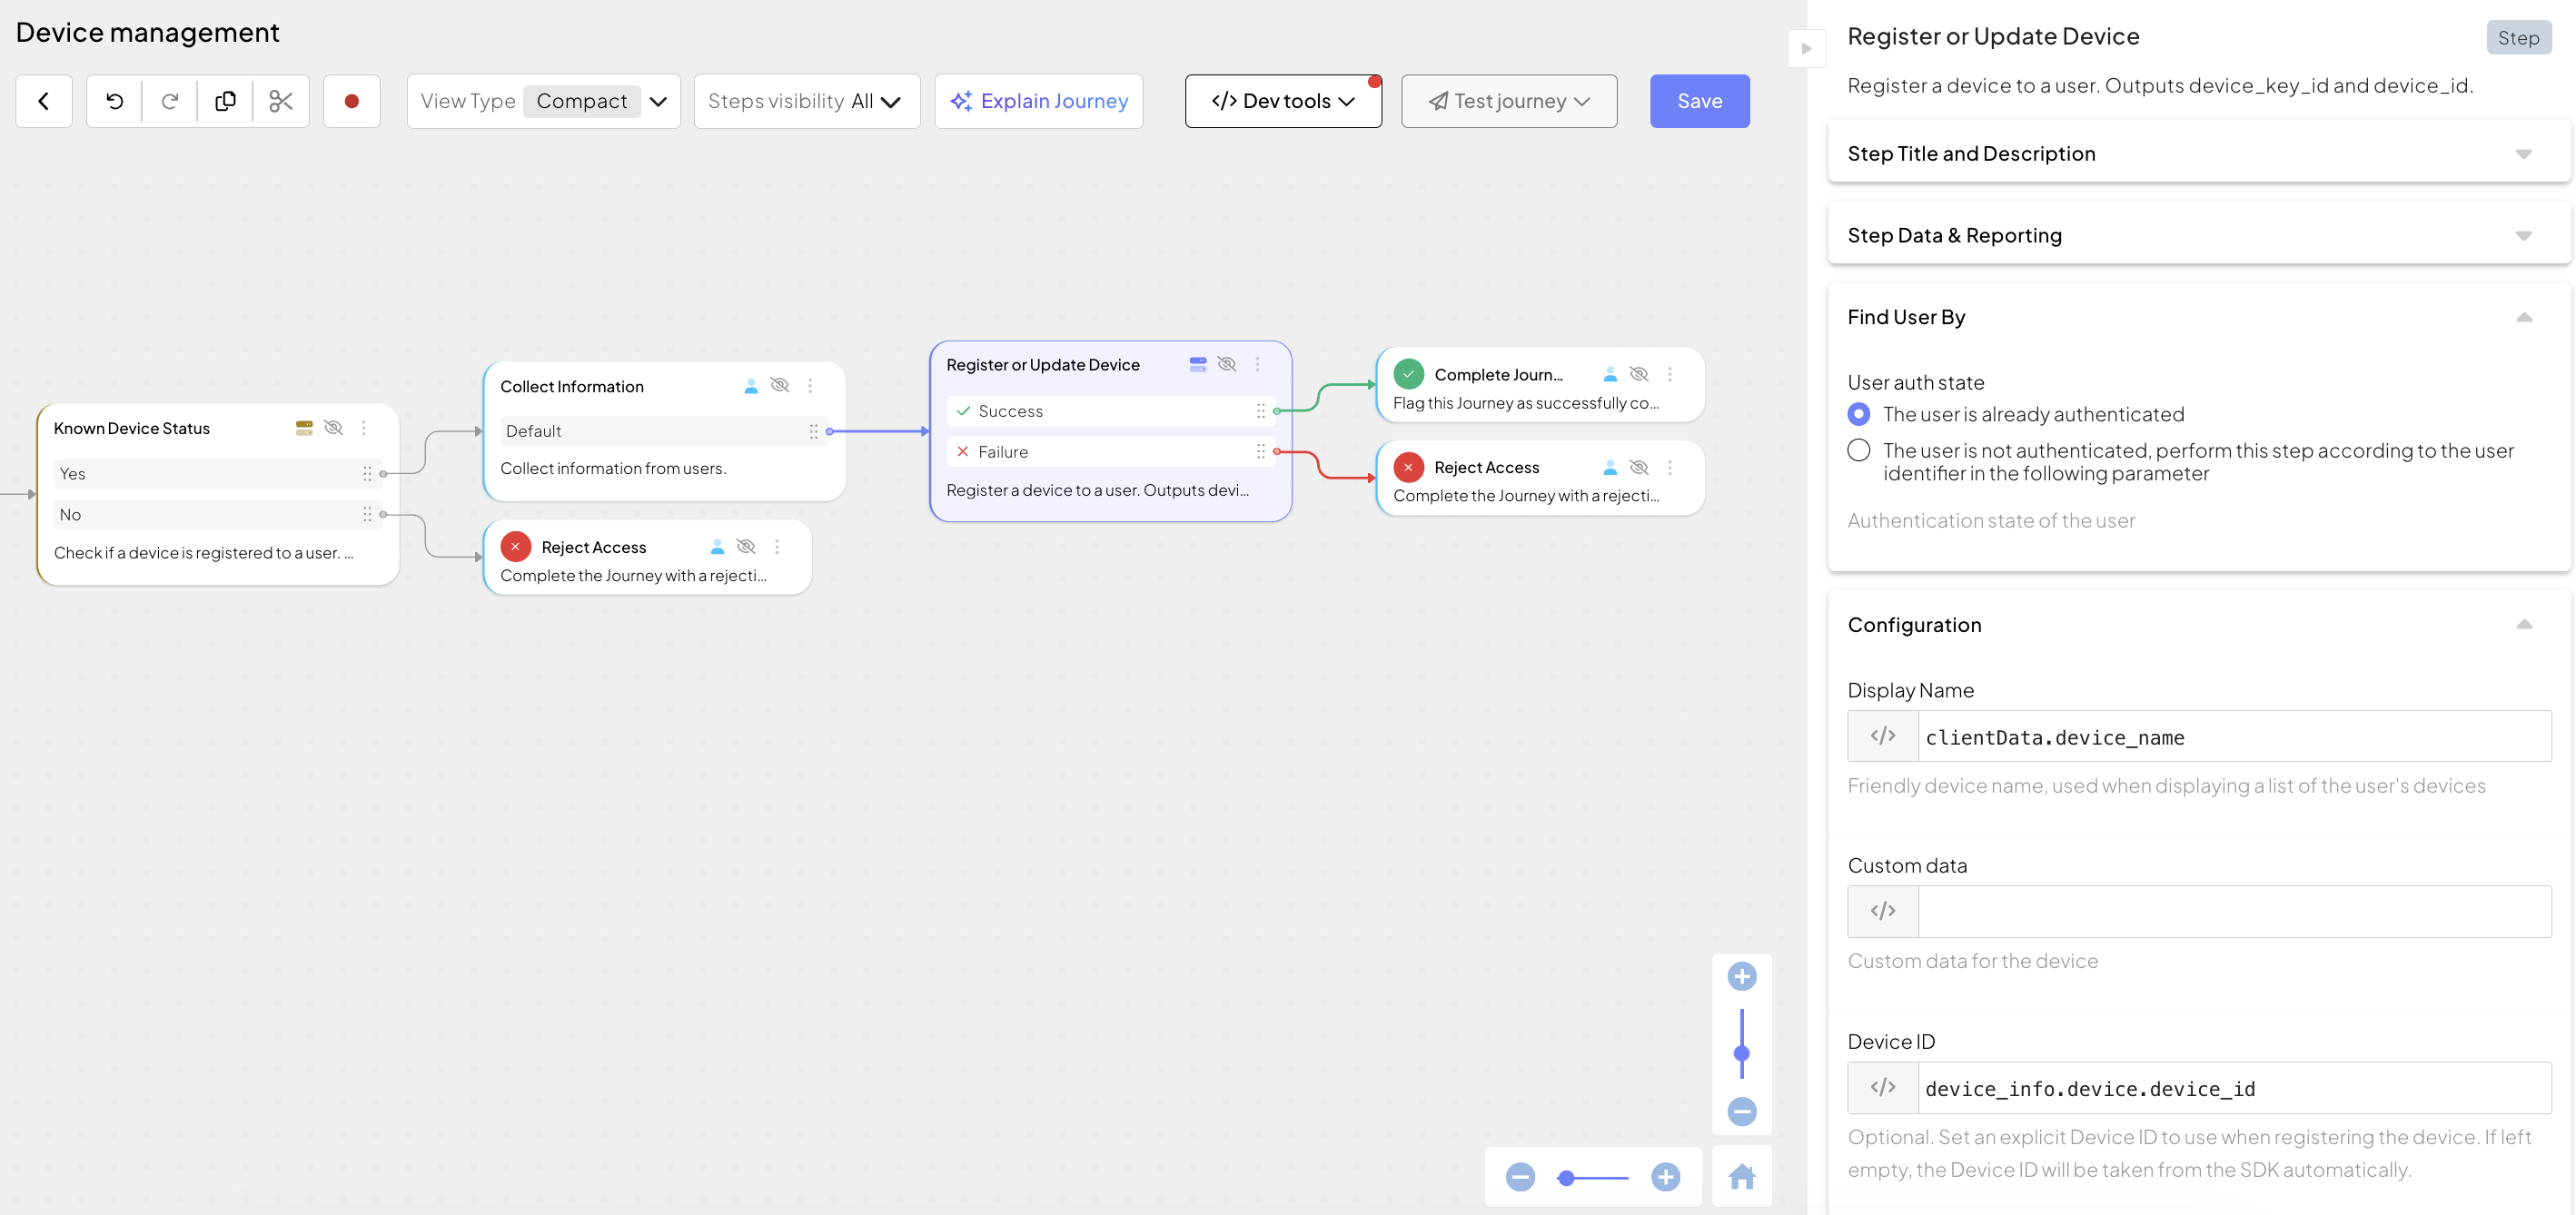This screenshot has width=2576, height=1215.
Task: Toggle visibility on Complete Journey node
Action: pos(1639,374)
